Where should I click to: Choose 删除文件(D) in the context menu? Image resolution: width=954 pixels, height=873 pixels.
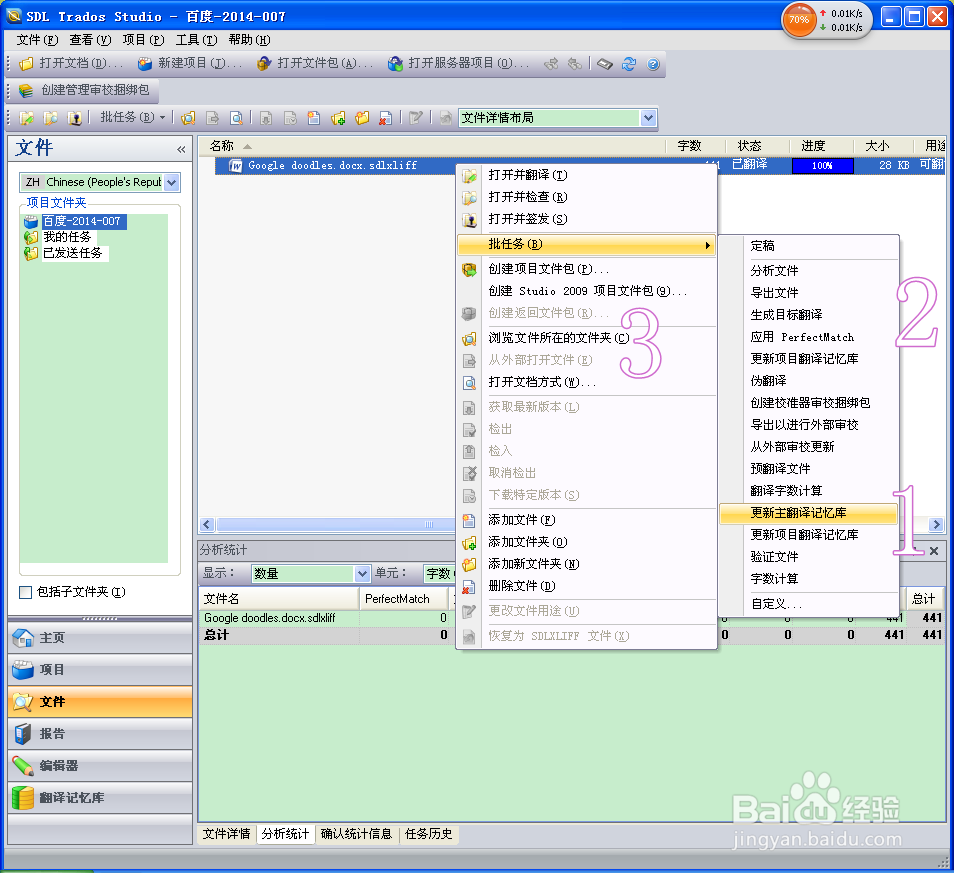click(x=586, y=586)
